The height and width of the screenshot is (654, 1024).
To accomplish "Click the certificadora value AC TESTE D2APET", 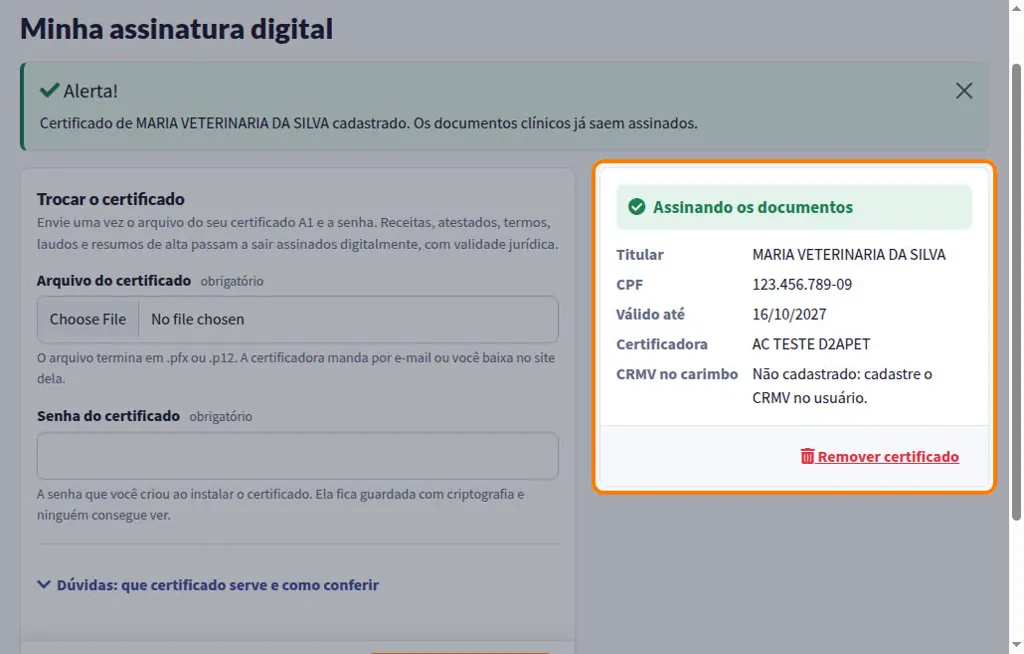I will [x=811, y=344].
